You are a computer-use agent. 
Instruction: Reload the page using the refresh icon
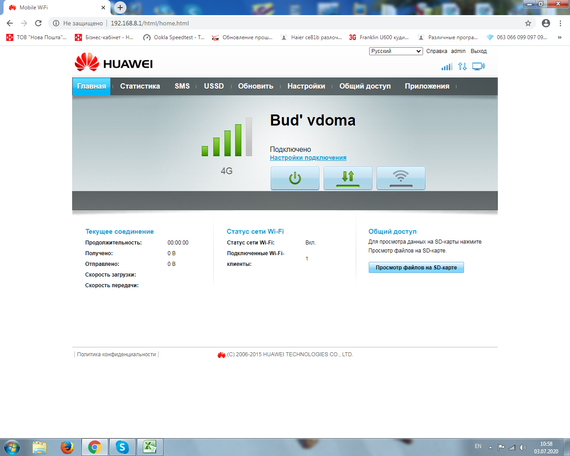click(38, 23)
